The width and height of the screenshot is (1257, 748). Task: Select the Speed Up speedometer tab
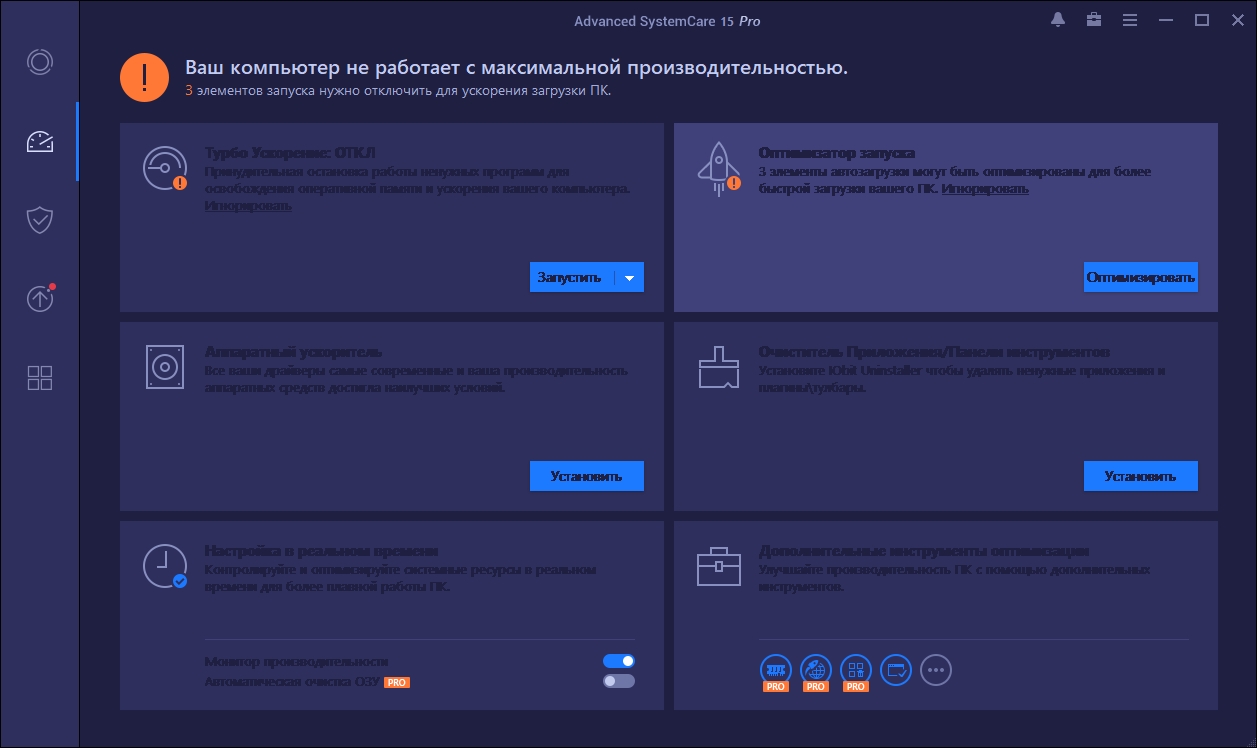[39, 141]
